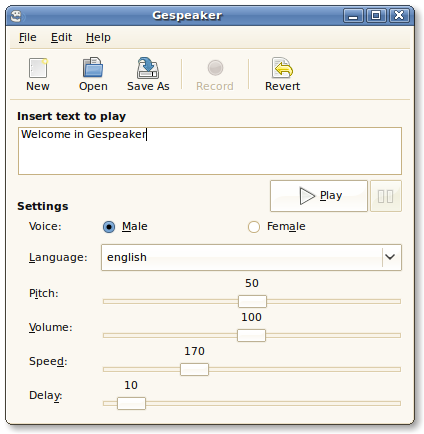Click inside the text-to-play input box
This screenshot has height=434, width=424.
210,151
